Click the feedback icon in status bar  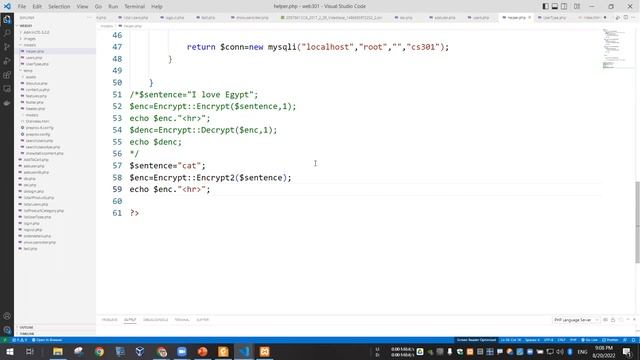pos(625,340)
